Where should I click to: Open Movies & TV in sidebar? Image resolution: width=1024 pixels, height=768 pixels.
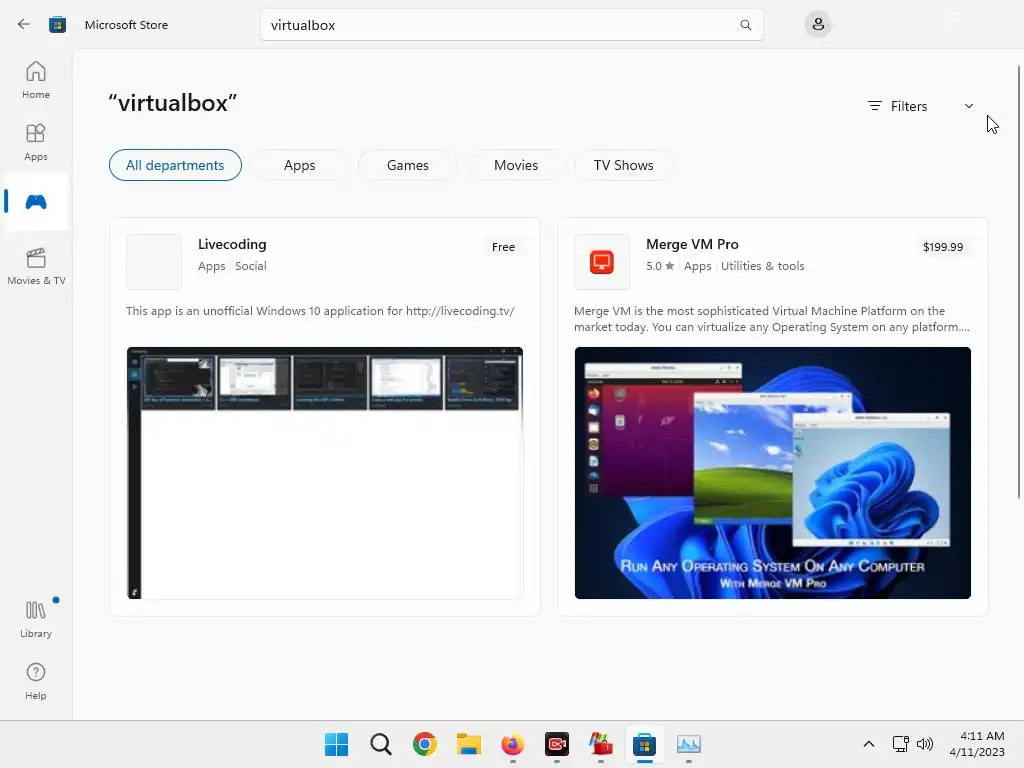[36, 266]
